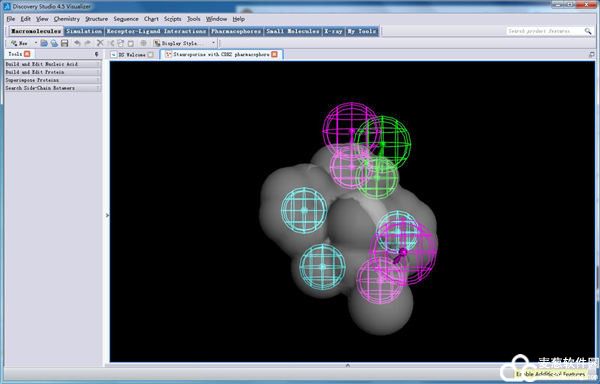The width and height of the screenshot is (600, 384).
Task: Expand bottom panel with up arrow
Action: click(x=347, y=365)
